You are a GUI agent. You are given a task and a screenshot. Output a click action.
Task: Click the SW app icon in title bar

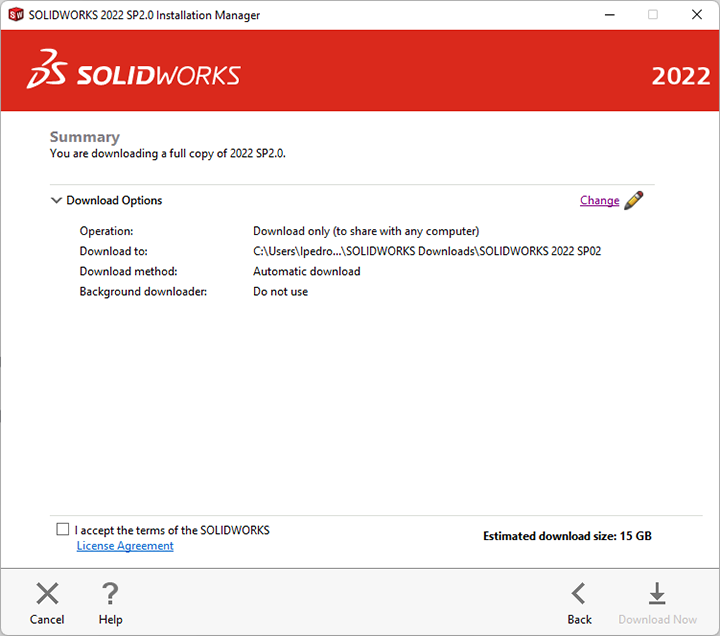point(16,15)
